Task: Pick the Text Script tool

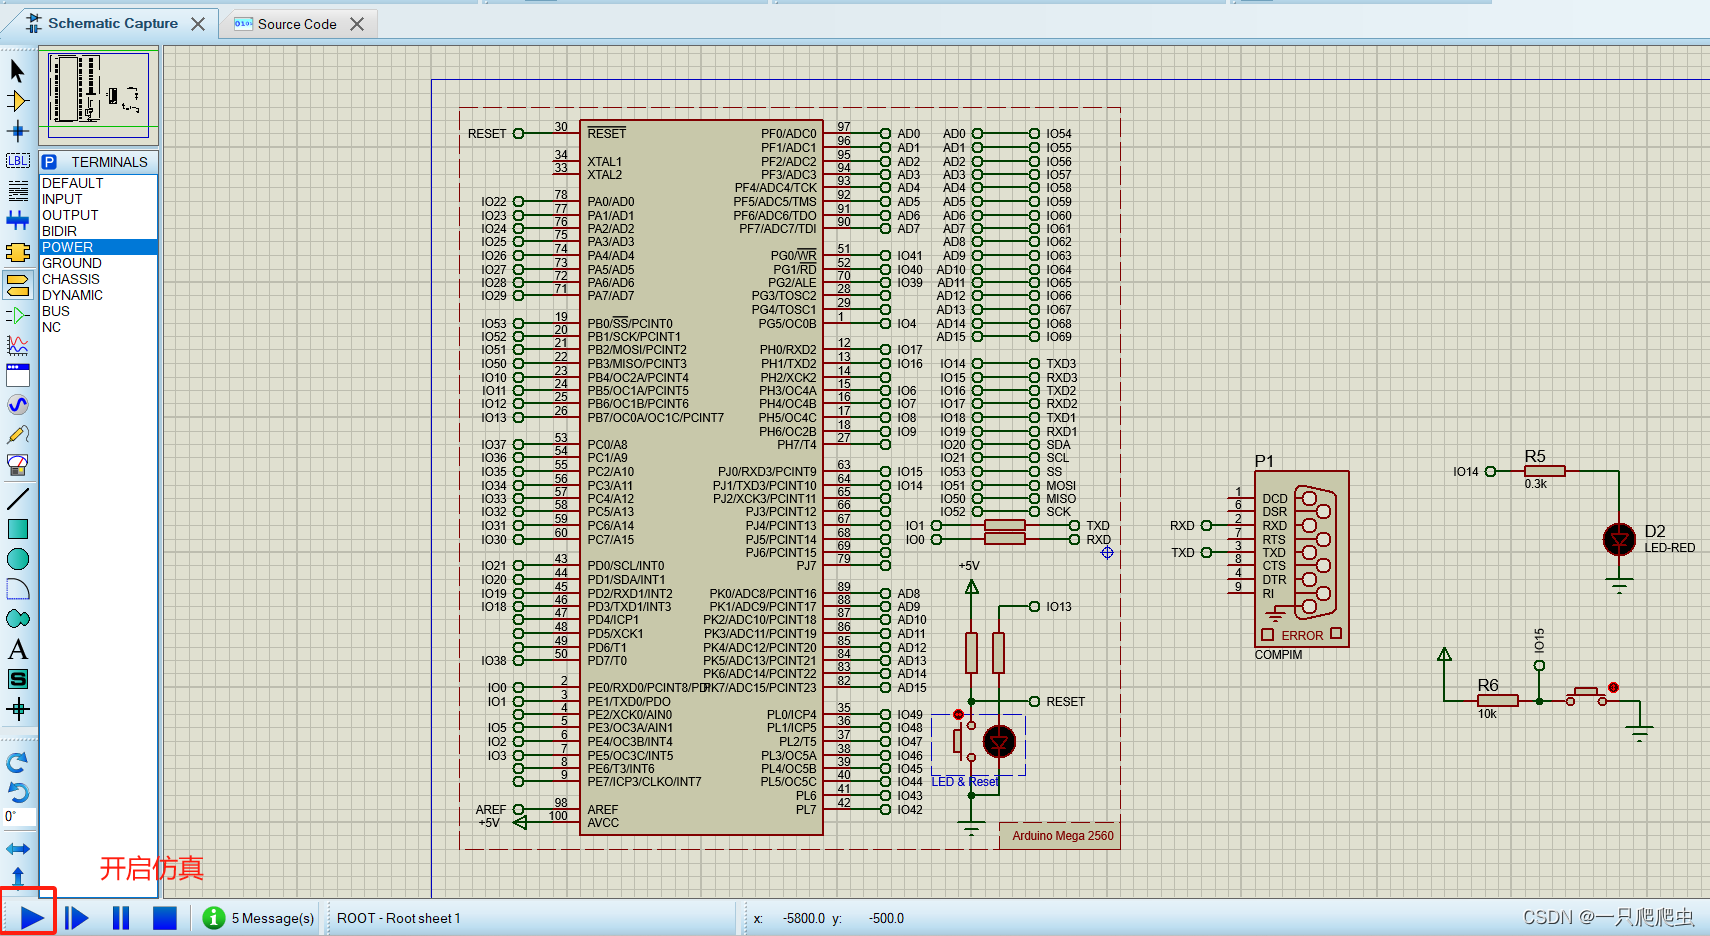Action: [17, 191]
